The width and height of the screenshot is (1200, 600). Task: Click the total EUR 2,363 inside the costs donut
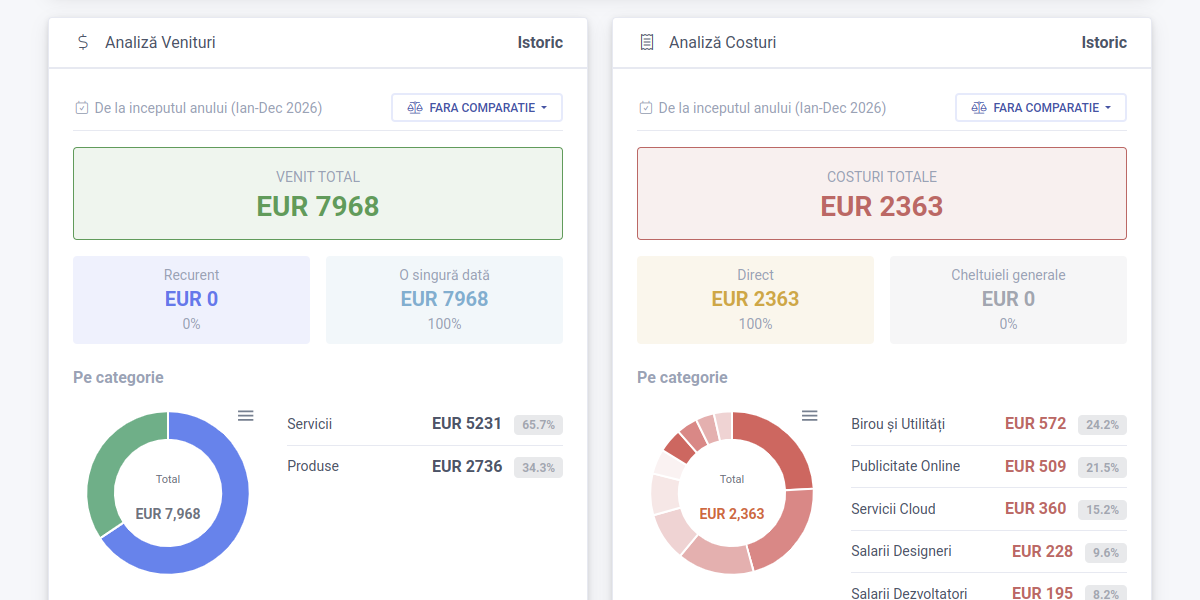click(x=731, y=512)
